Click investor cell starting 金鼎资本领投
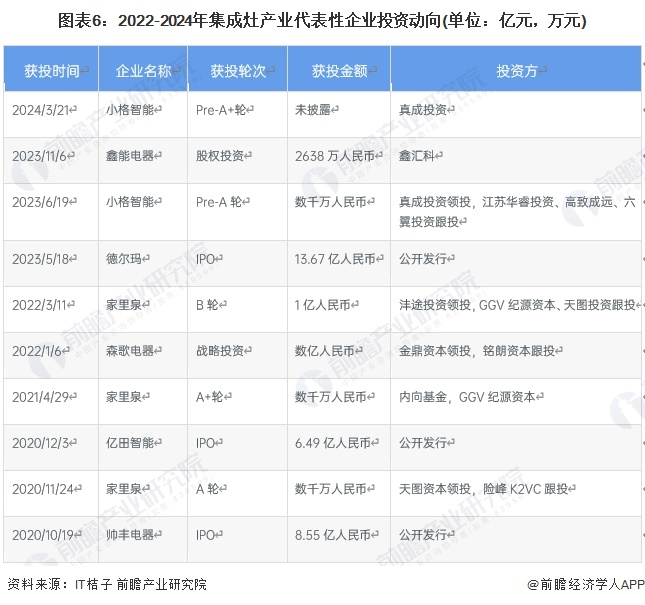This screenshot has width=645, height=605. [x=516, y=356]
